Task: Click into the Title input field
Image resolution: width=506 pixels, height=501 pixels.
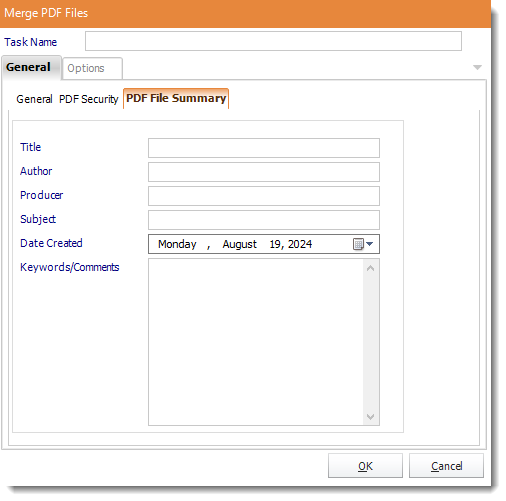Action: pyautogui.click(x=264, y=148)
